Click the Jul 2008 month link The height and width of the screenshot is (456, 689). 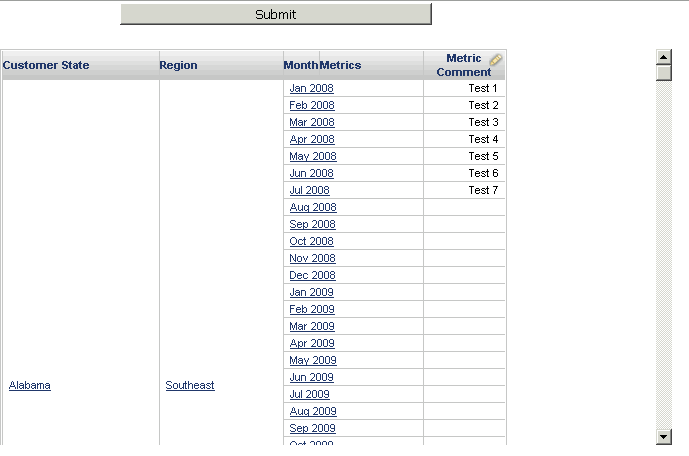309,190
